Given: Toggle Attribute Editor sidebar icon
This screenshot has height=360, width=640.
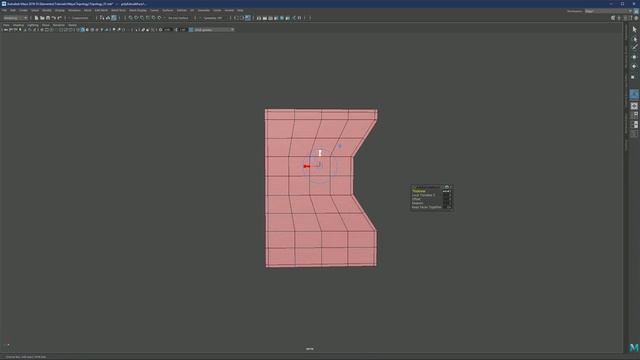Looking at the screenshot, I should (x=625, y=18).
